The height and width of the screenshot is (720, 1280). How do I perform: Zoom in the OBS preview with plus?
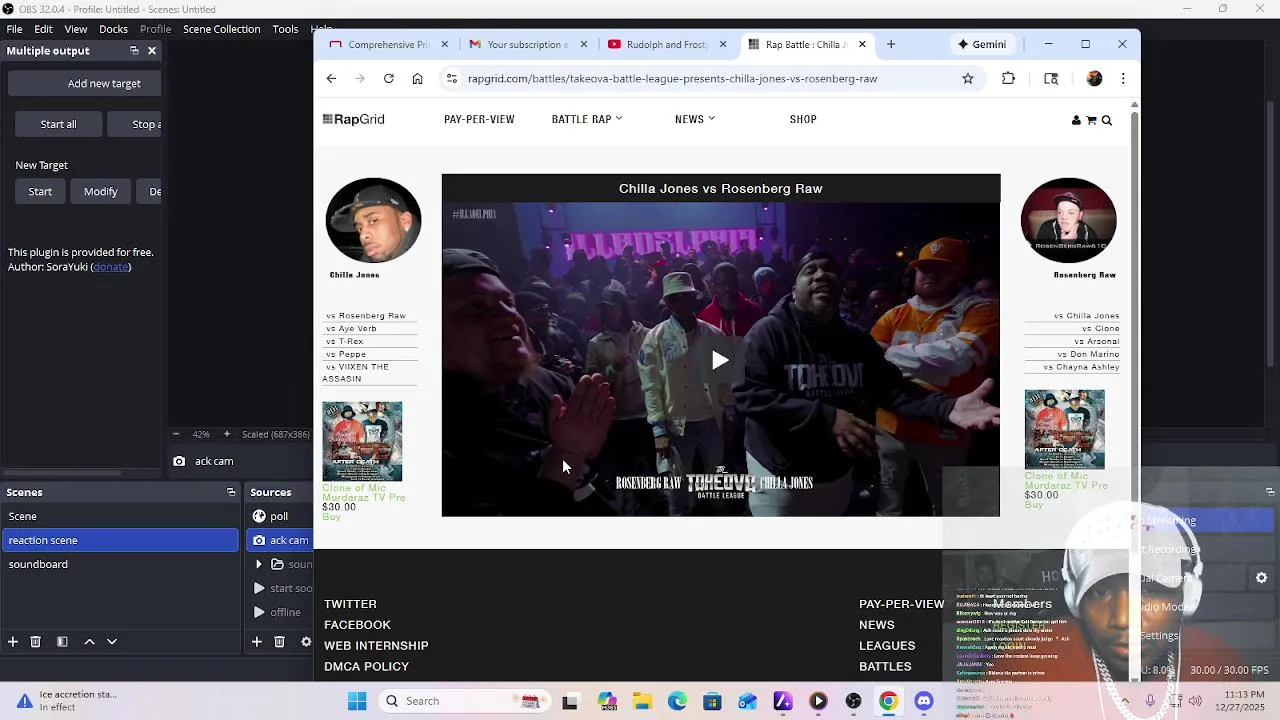(x=227, y=434)
